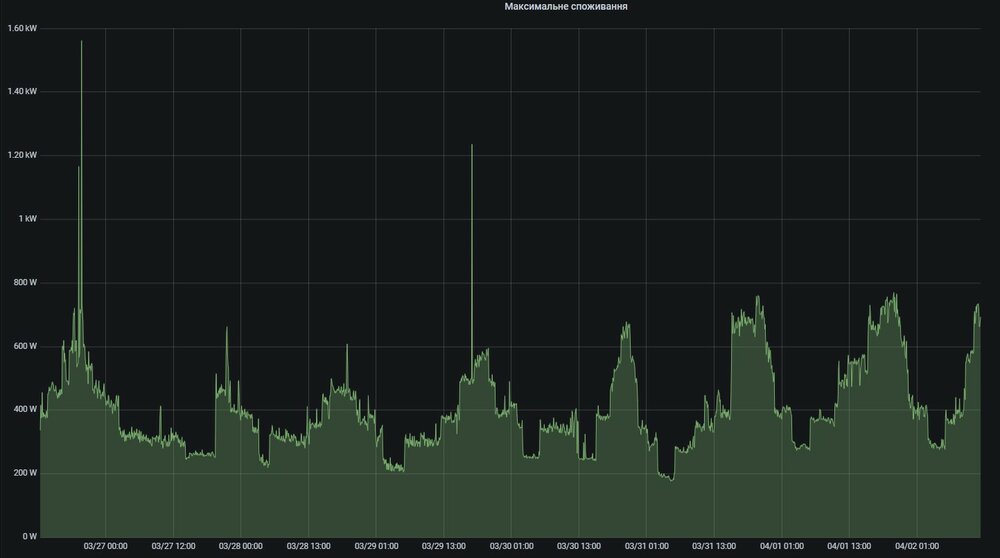Screen dimensions: 1000x558
Task: Click the 03/31 13:00 time axis label
Action: tap(714, 546)
